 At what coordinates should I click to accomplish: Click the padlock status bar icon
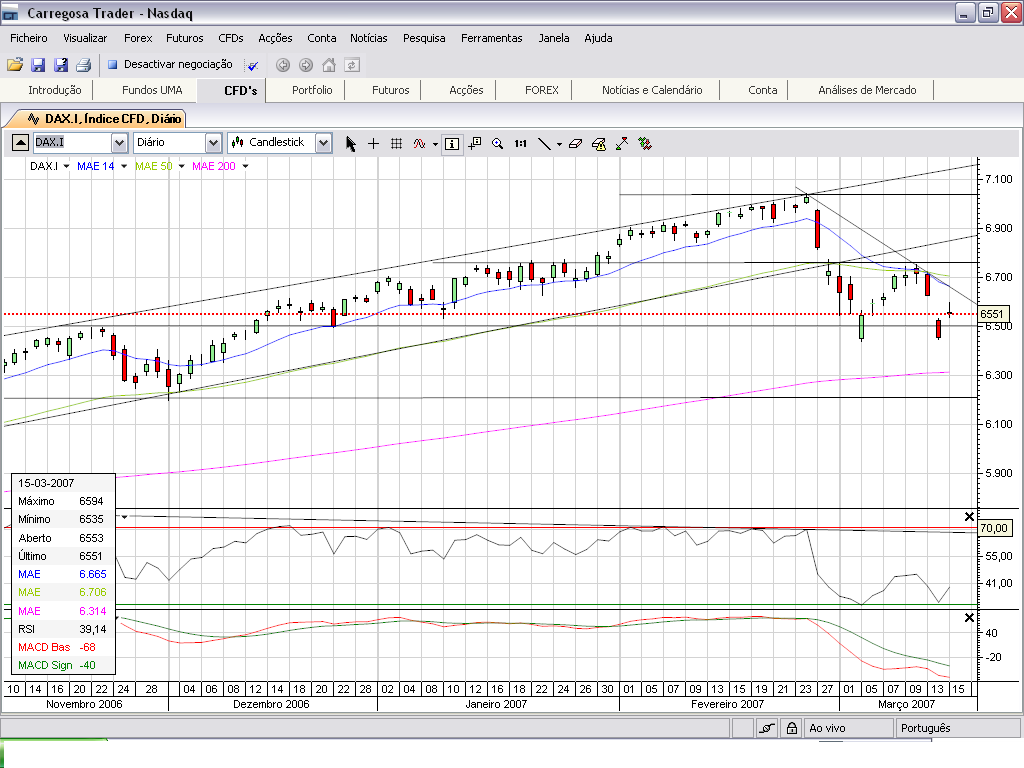click(792, 728)
